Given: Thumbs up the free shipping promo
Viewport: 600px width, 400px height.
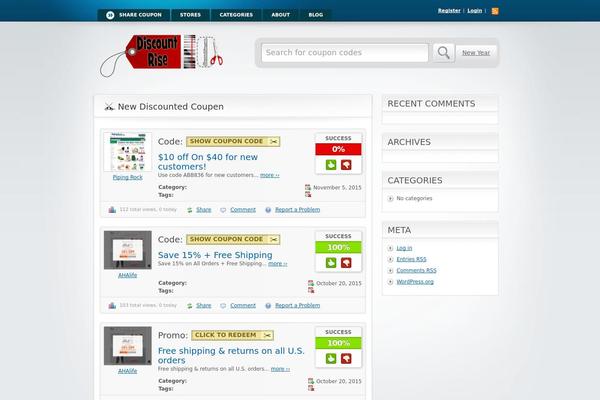Looking at the screenshot, I should pos(331,359).
